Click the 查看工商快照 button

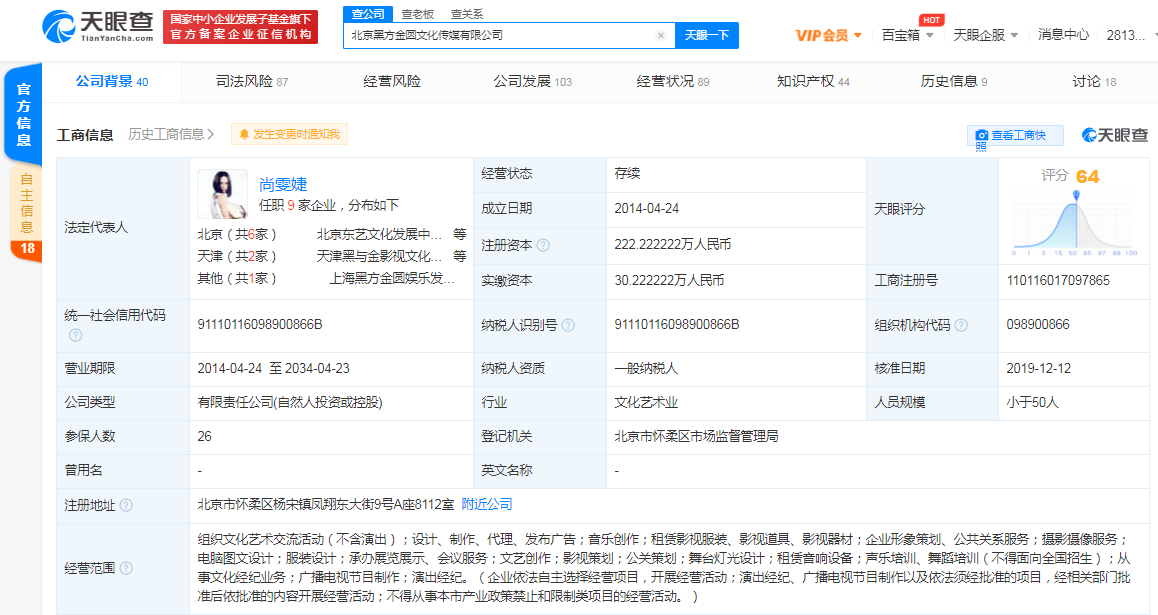pyautogui.click(x=1015, y=136)
